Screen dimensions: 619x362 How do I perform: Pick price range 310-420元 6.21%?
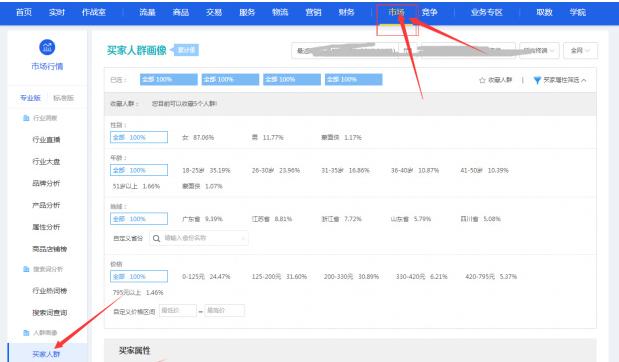(422, 277)
